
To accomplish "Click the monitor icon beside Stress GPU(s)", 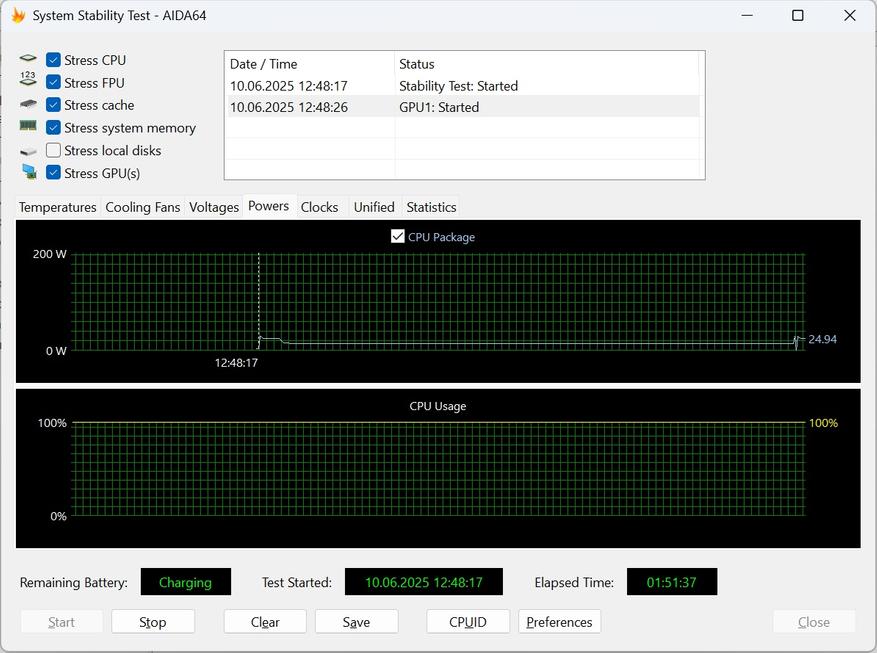I will (x=29, y=172).
